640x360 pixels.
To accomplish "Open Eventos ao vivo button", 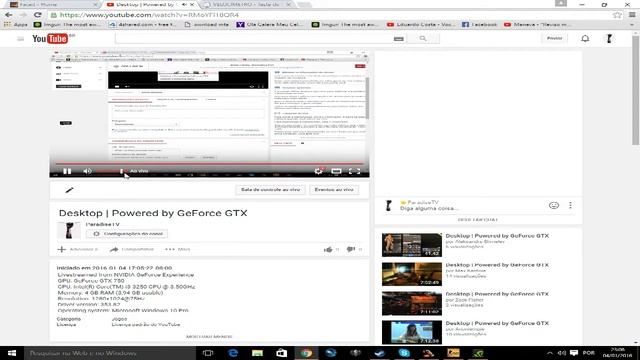I will point(334,190).
